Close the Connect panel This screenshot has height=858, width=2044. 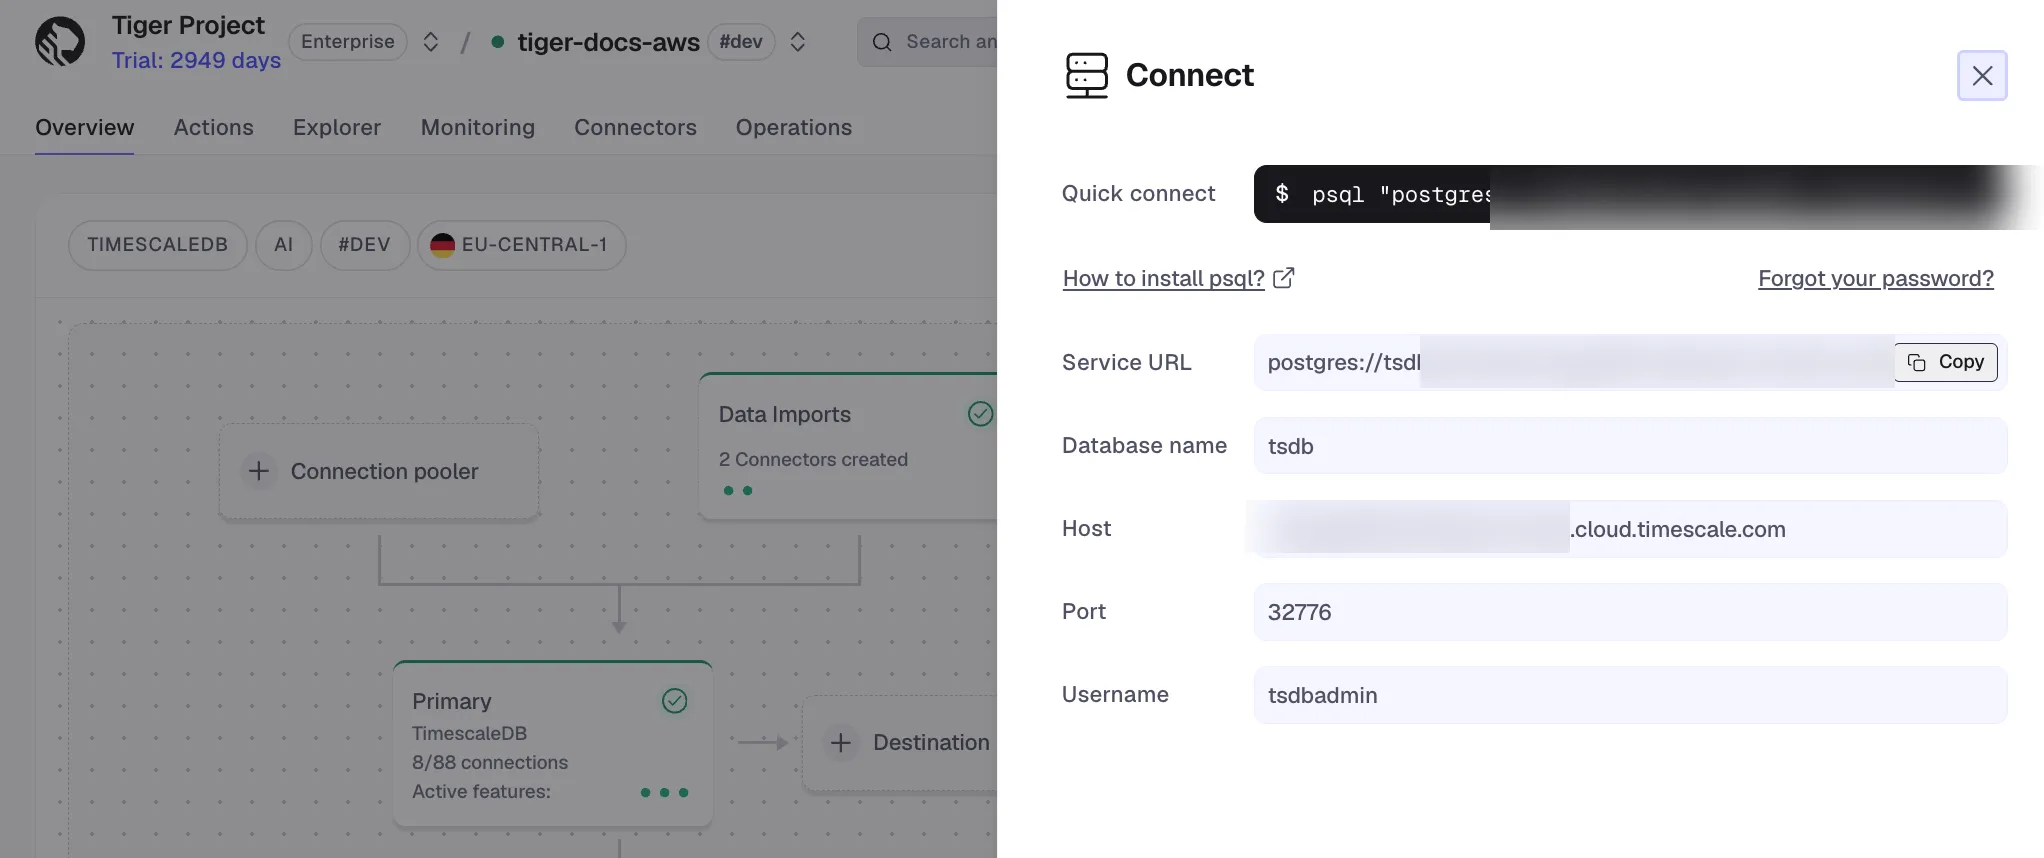click(1982, 75)
